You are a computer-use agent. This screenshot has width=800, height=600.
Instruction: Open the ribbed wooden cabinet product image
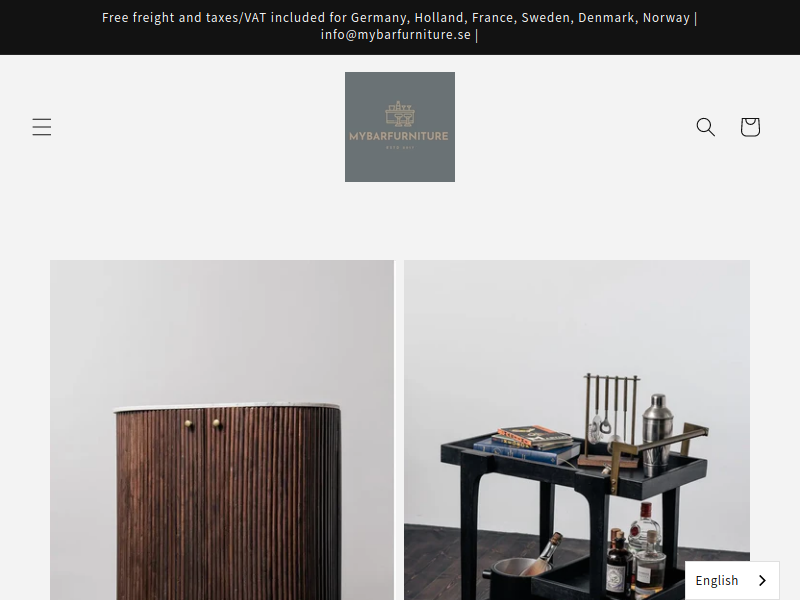[x=222, y=430]
